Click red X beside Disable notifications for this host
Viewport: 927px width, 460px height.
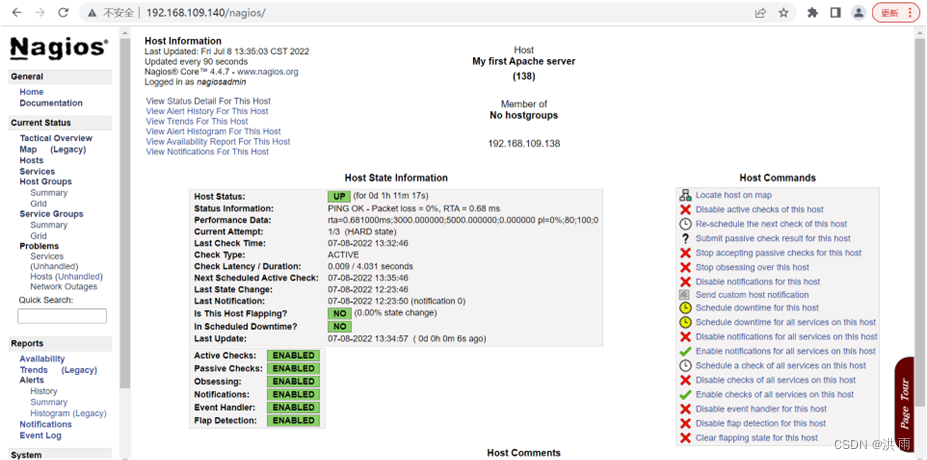point(685,282)
